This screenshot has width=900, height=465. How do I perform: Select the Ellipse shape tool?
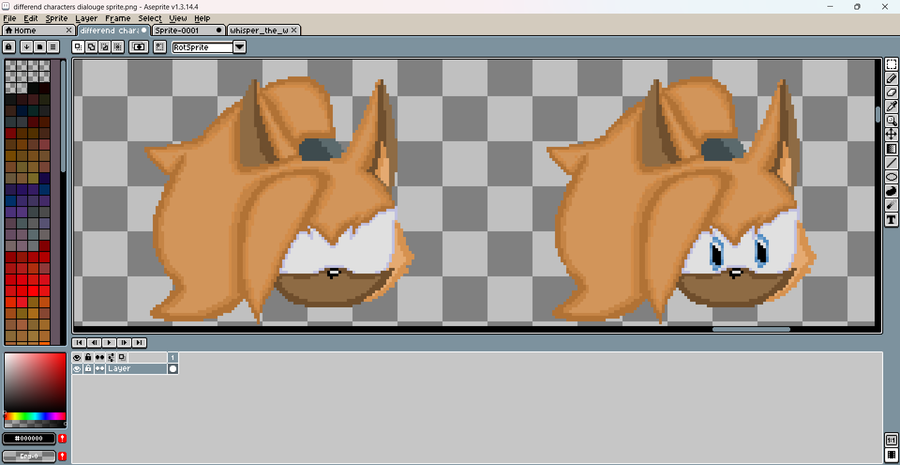(891, 177)
